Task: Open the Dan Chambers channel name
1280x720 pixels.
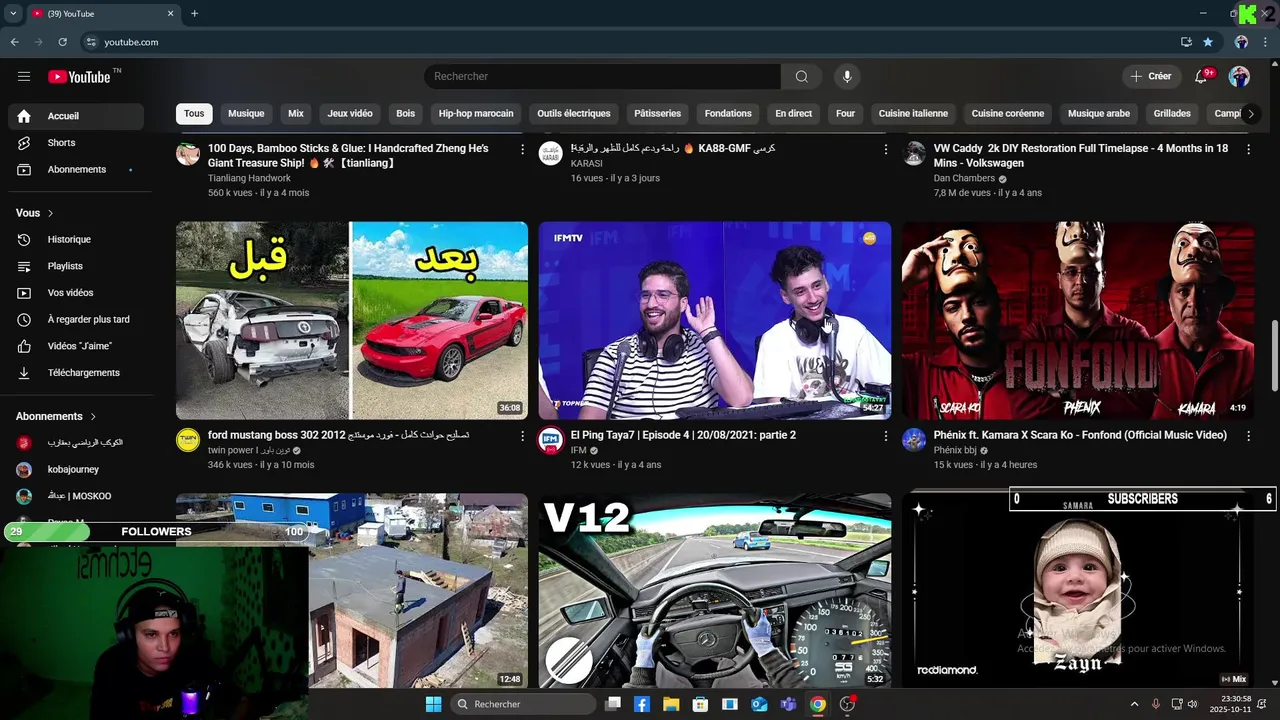Action: coord(964,179)
